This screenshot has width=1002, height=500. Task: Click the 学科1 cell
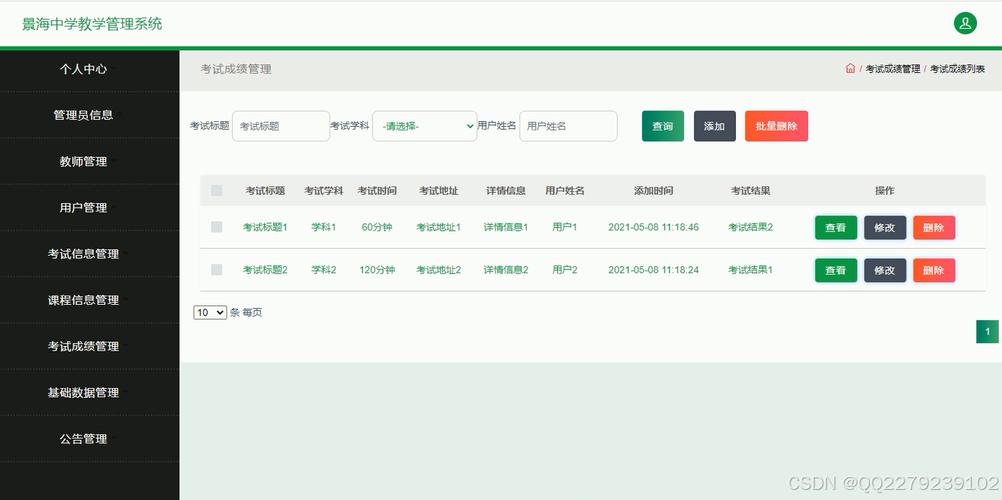323,227
